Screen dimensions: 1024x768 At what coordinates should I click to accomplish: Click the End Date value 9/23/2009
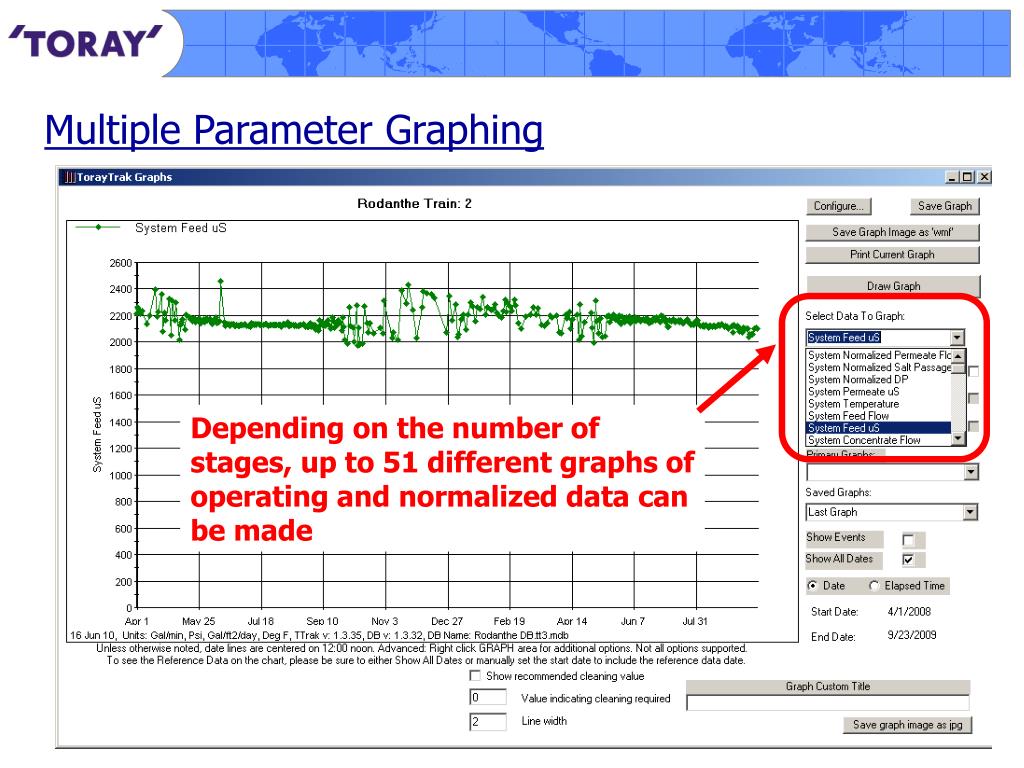[x=912, y=635]
